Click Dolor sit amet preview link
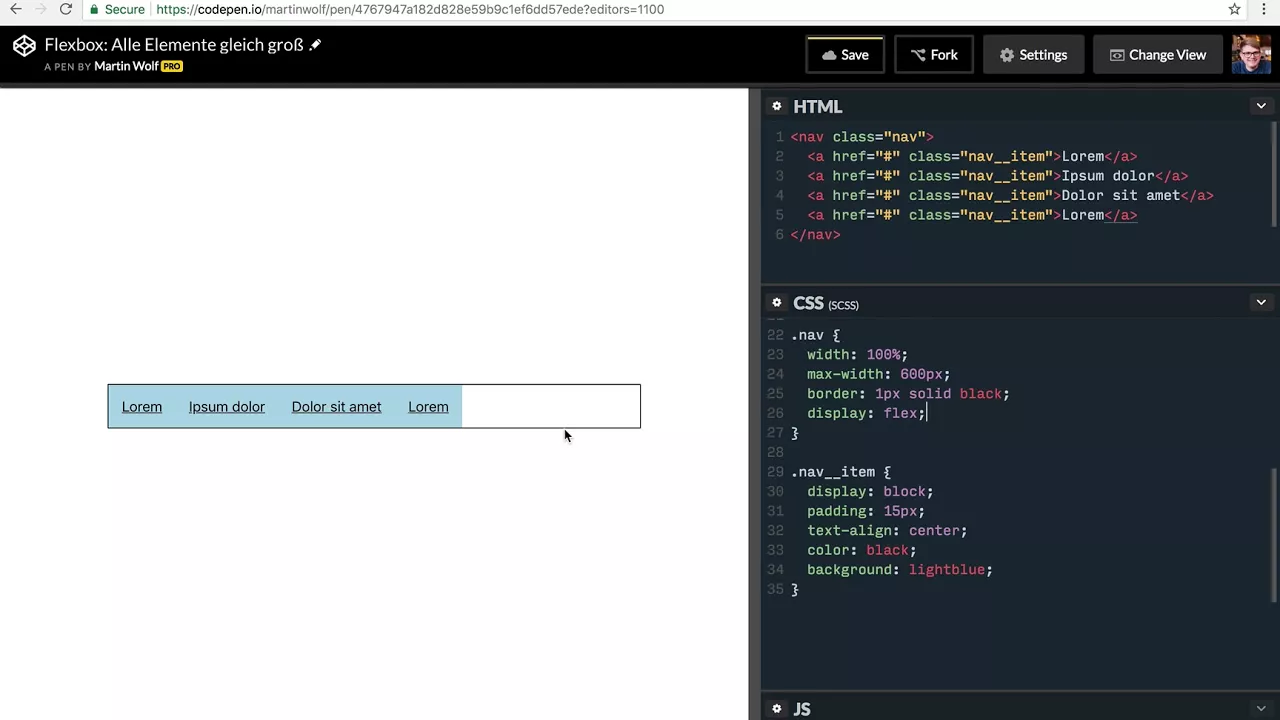Image resolution: width=1280 pixels, height=720 pixels. pos(336,407)
